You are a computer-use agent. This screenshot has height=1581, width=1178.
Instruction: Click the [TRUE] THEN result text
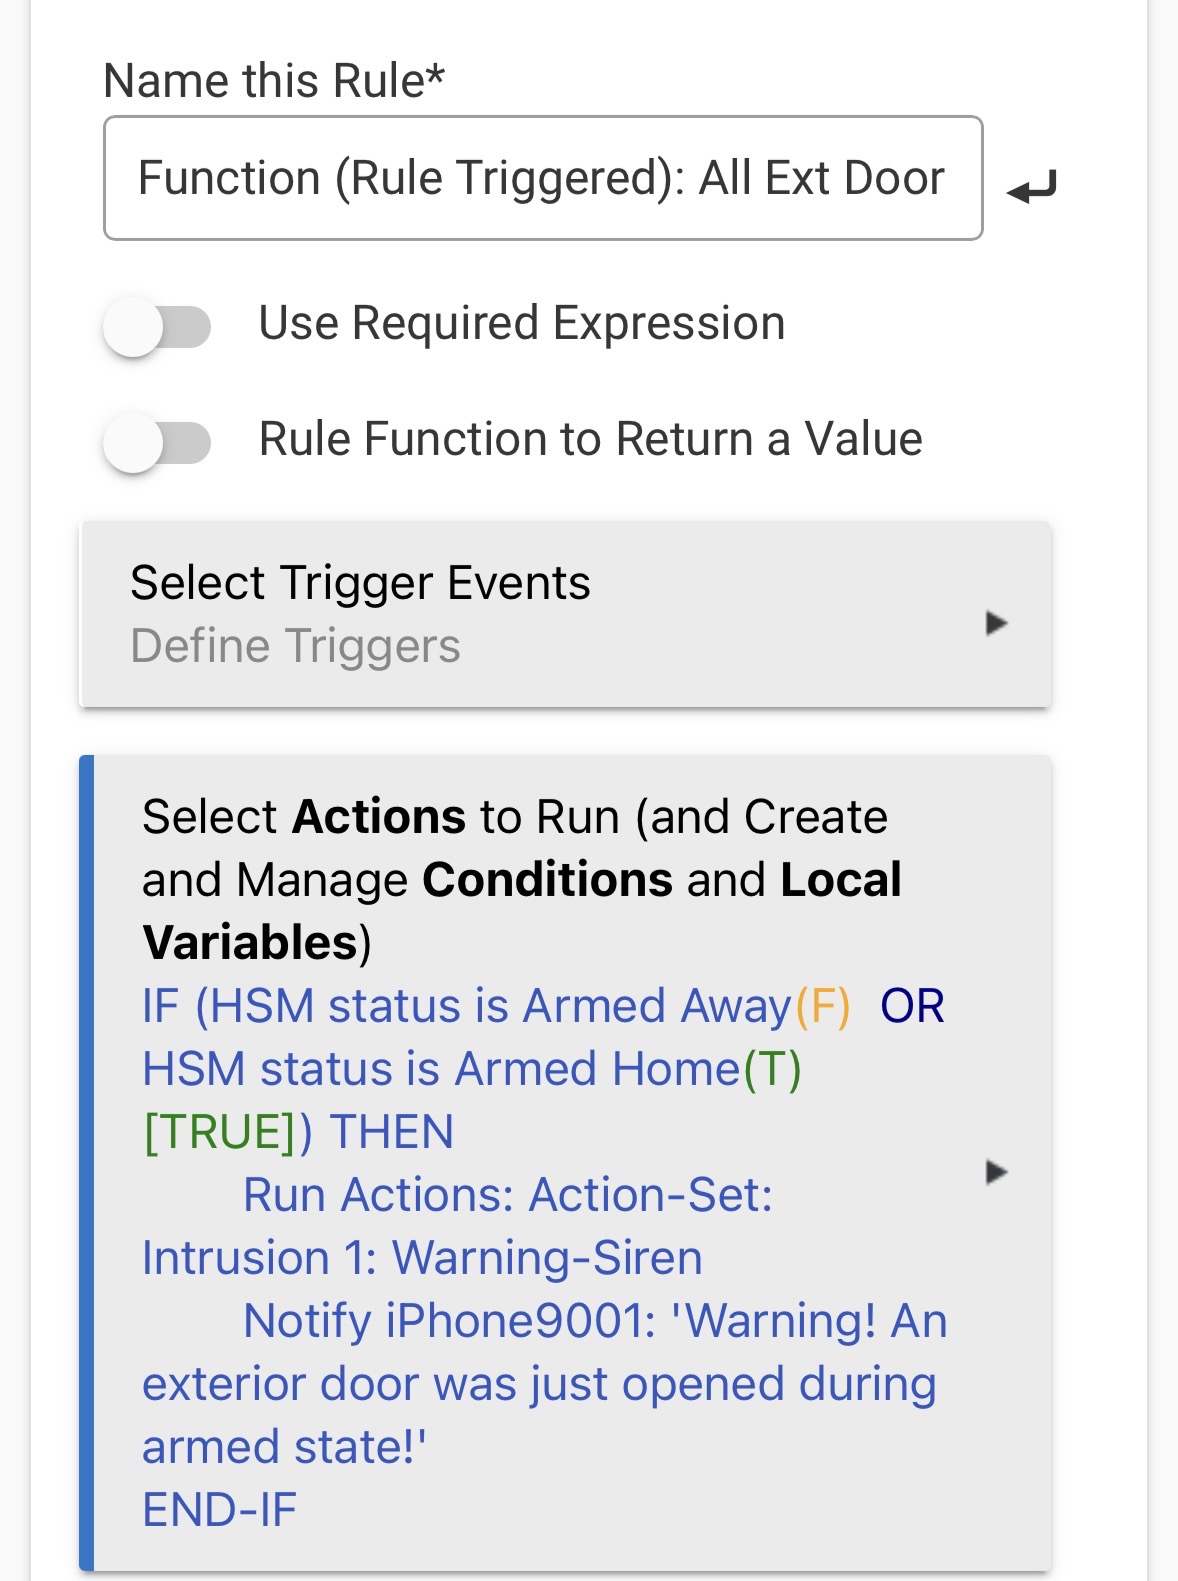(x=298, y=1132)
